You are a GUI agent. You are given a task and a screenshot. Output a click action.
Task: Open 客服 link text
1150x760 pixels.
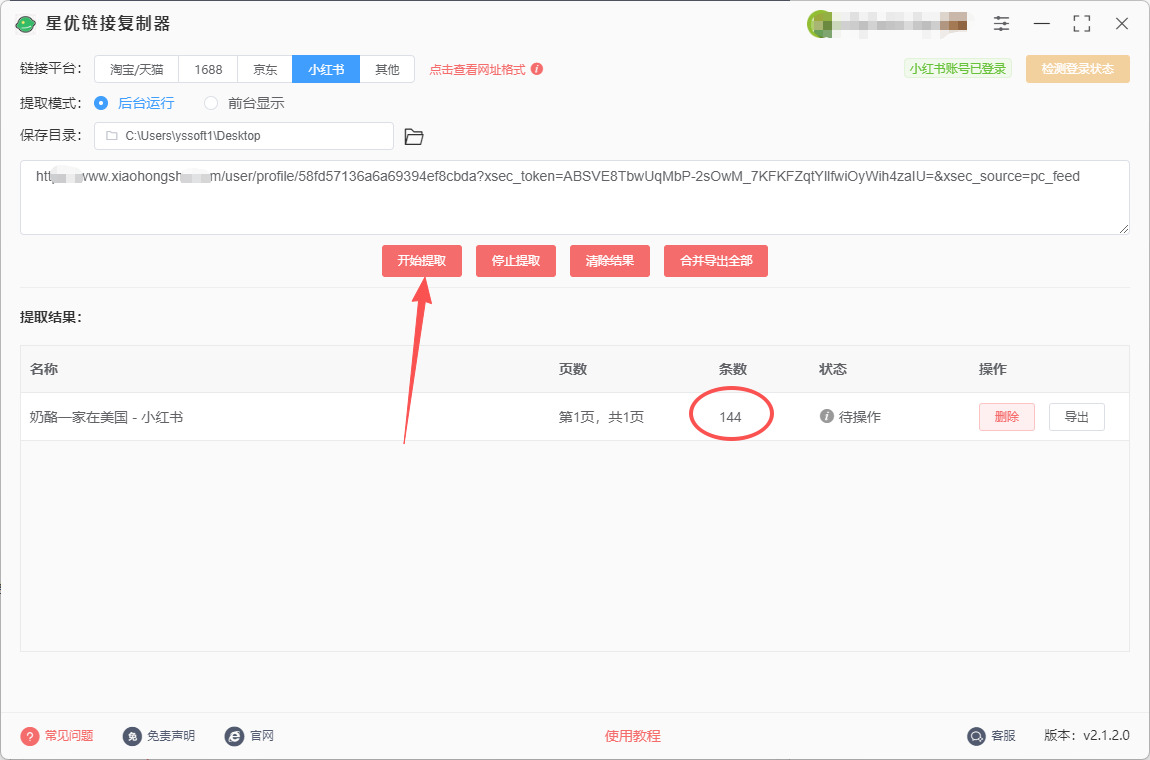1003,736
